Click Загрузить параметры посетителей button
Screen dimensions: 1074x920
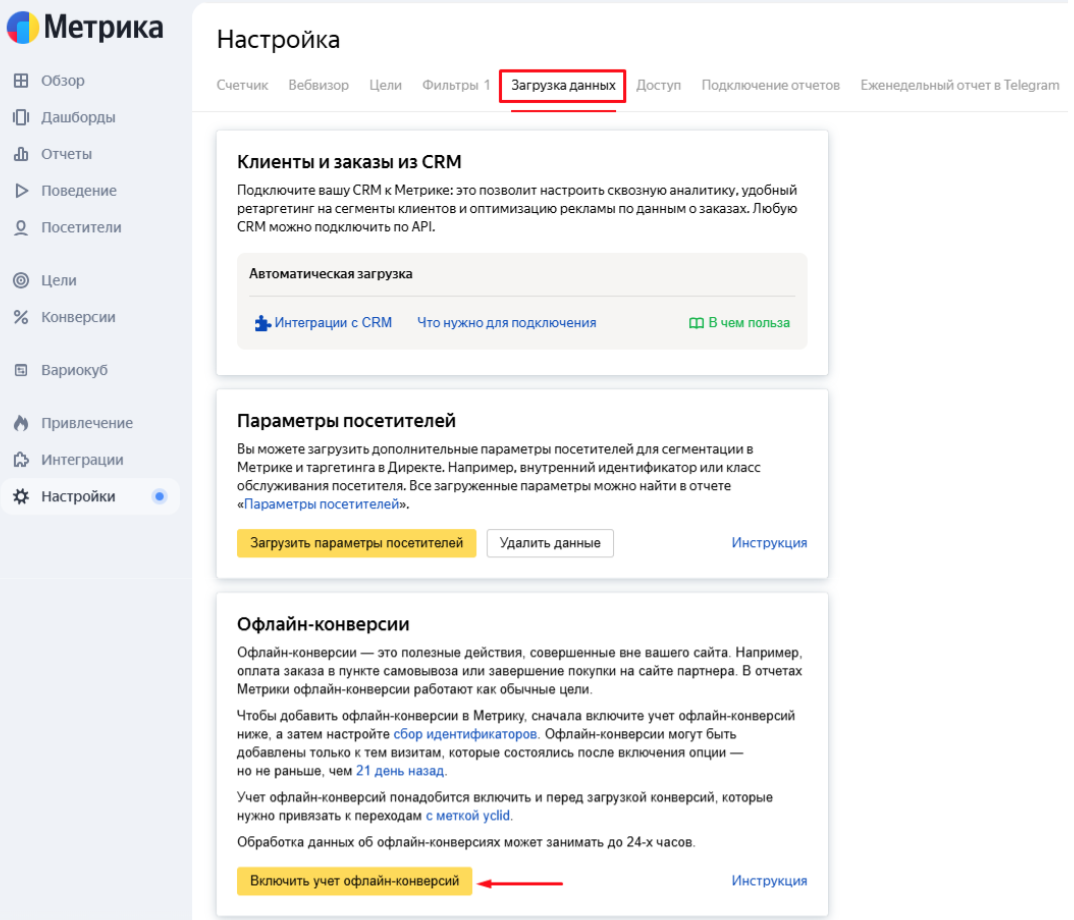pyautogui.click(x=356, y=543)
